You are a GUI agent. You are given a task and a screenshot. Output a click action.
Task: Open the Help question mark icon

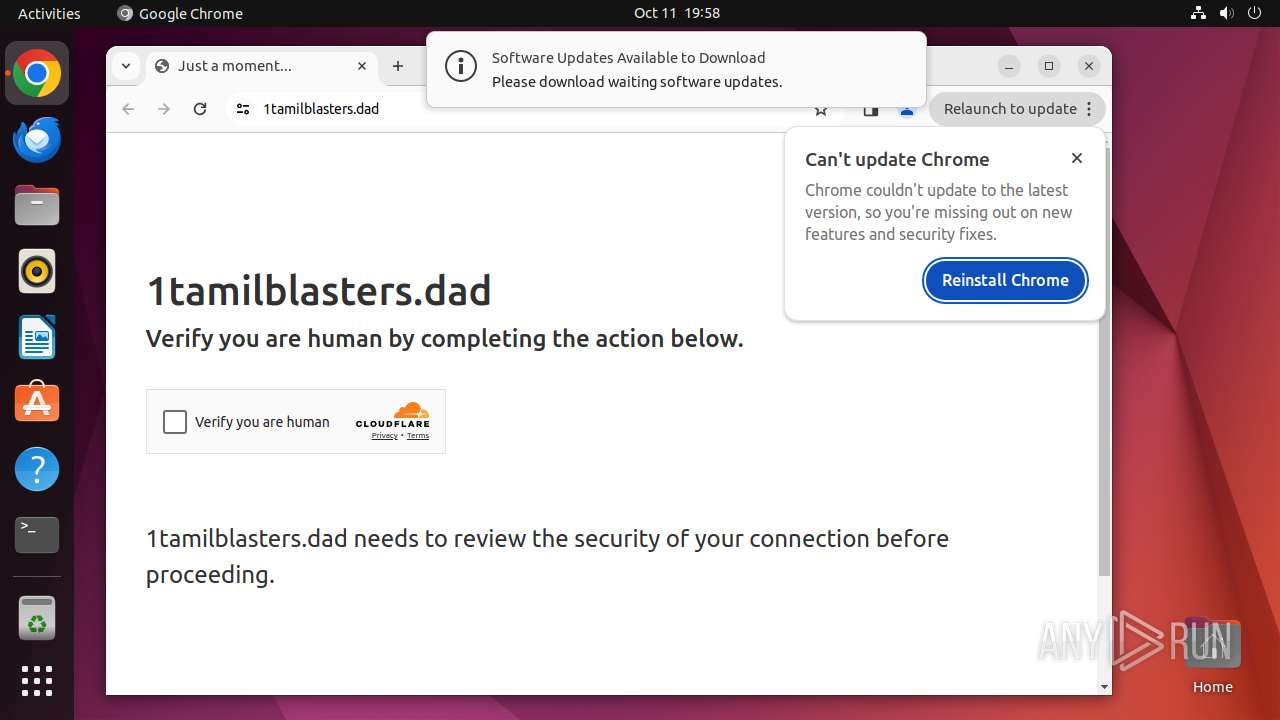point(37,469)
